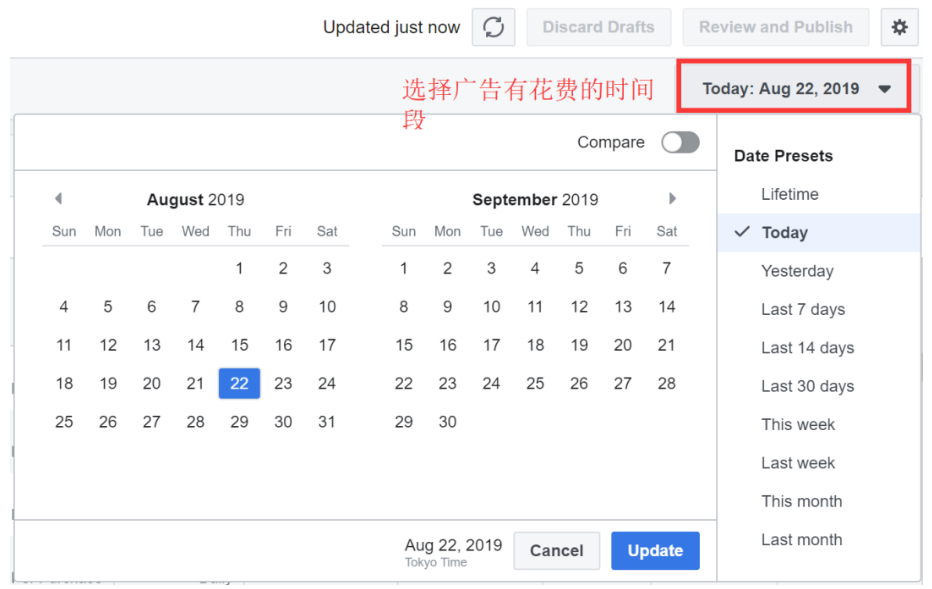Pick September 30 on the calendar

click(448, 422)
